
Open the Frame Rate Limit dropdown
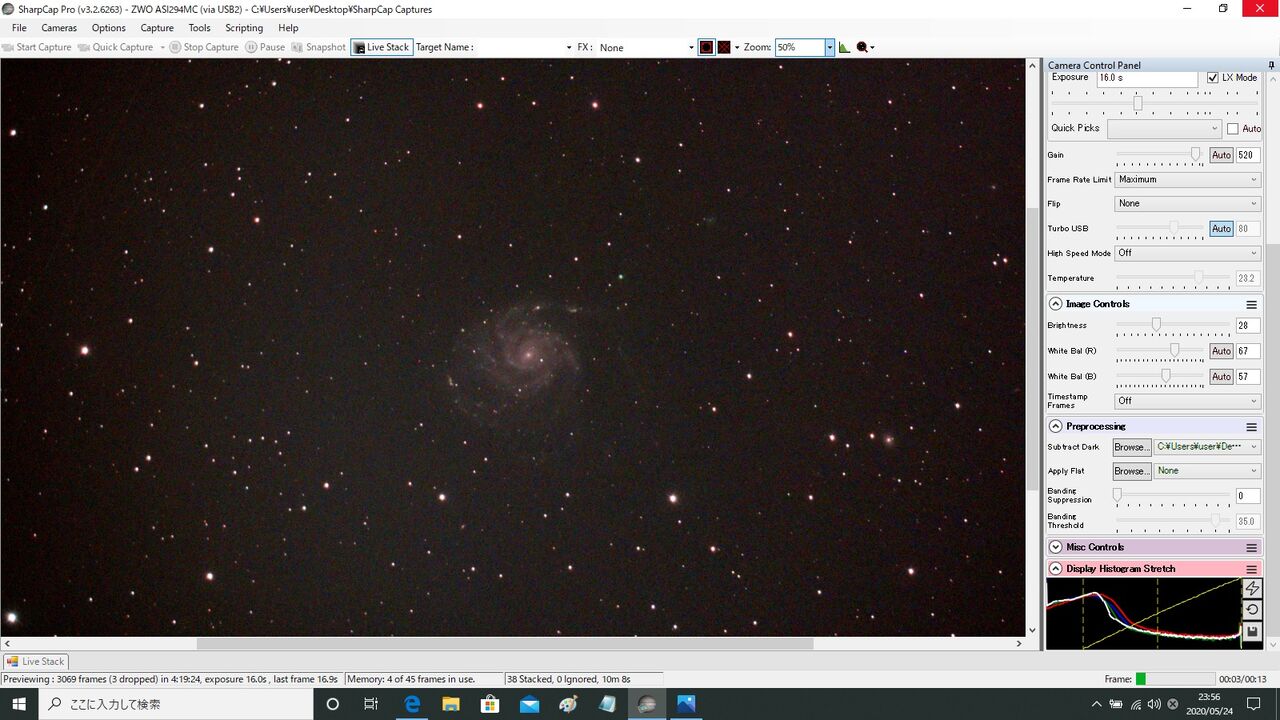1188,180
